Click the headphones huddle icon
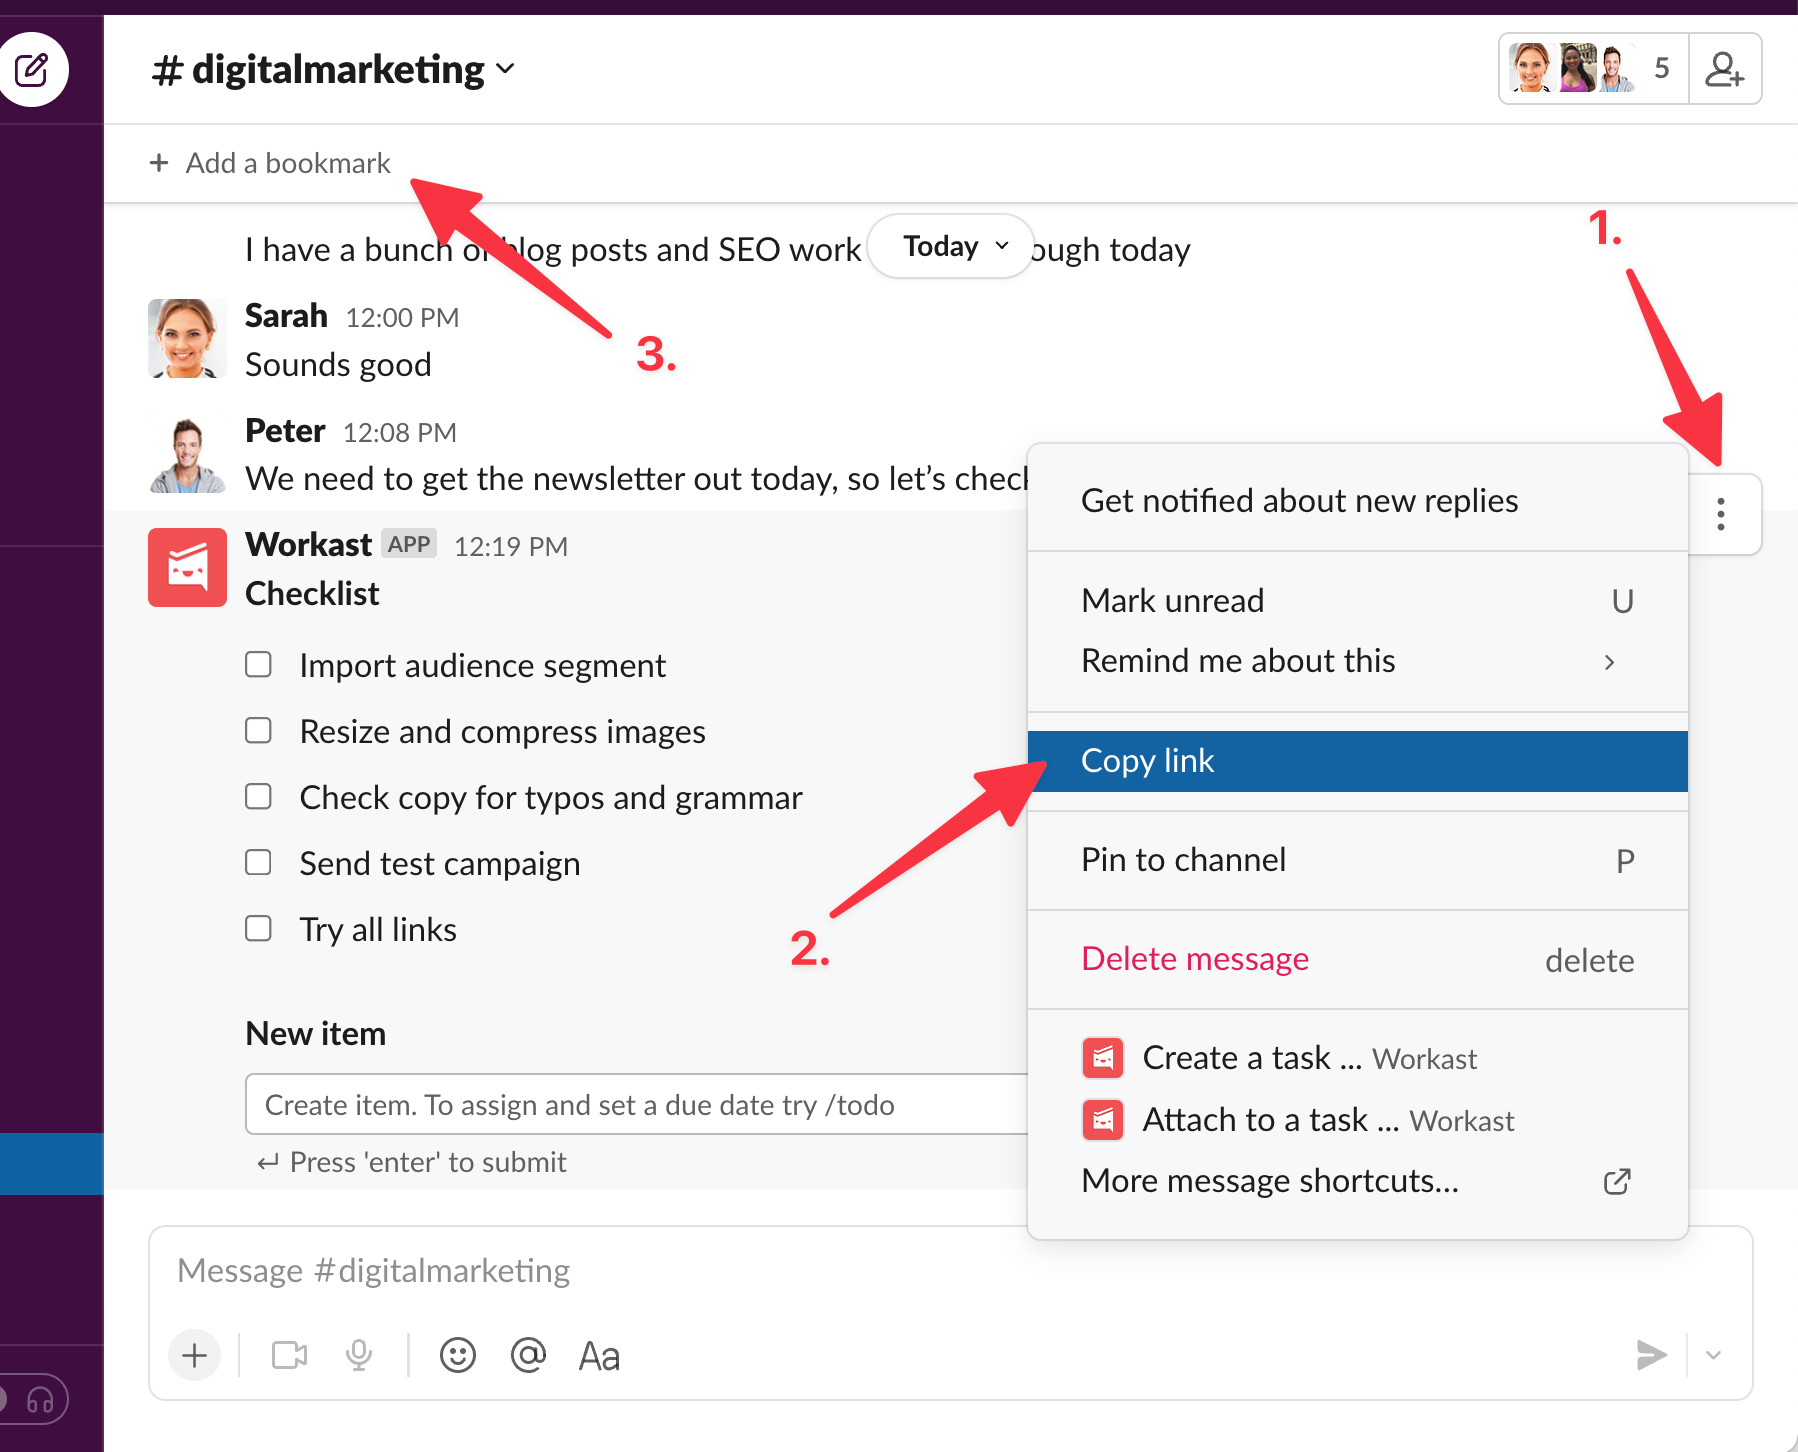The image size is (1798, 1452). coord(40,1399)
